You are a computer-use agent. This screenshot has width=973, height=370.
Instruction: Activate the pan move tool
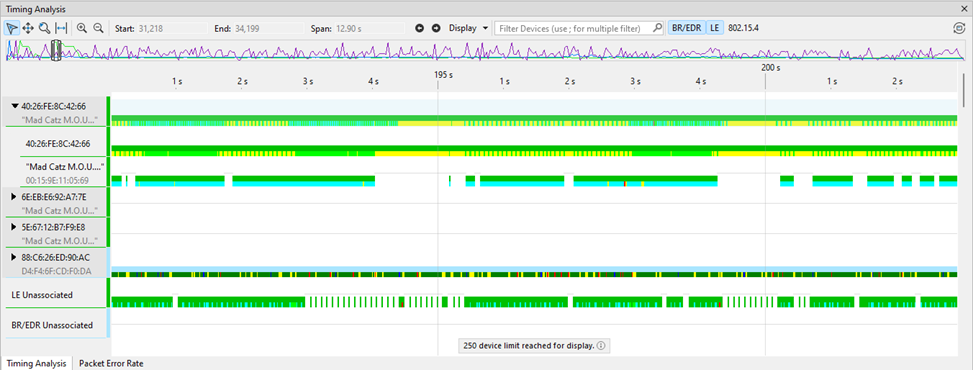click(28, 28)
